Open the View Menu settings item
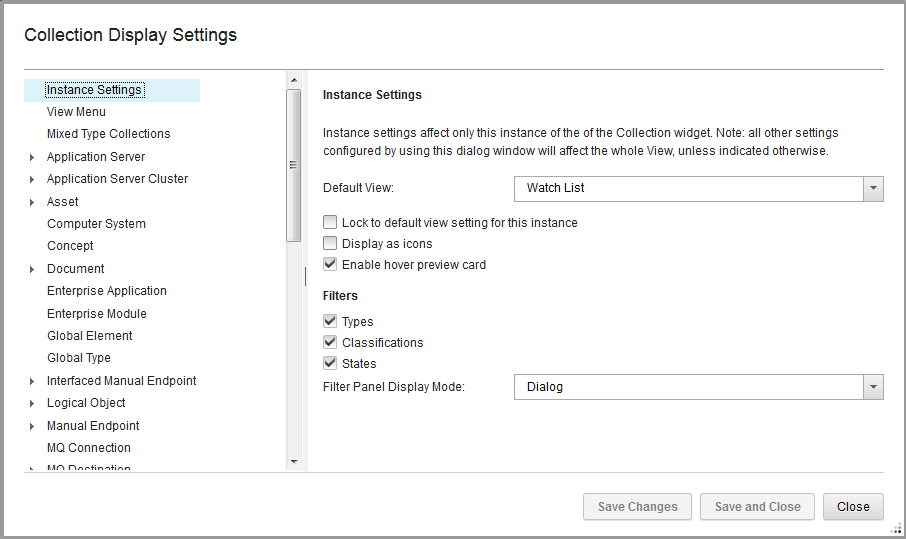The image size is (906, 539). pyautogui.click(x=76, y=112)
